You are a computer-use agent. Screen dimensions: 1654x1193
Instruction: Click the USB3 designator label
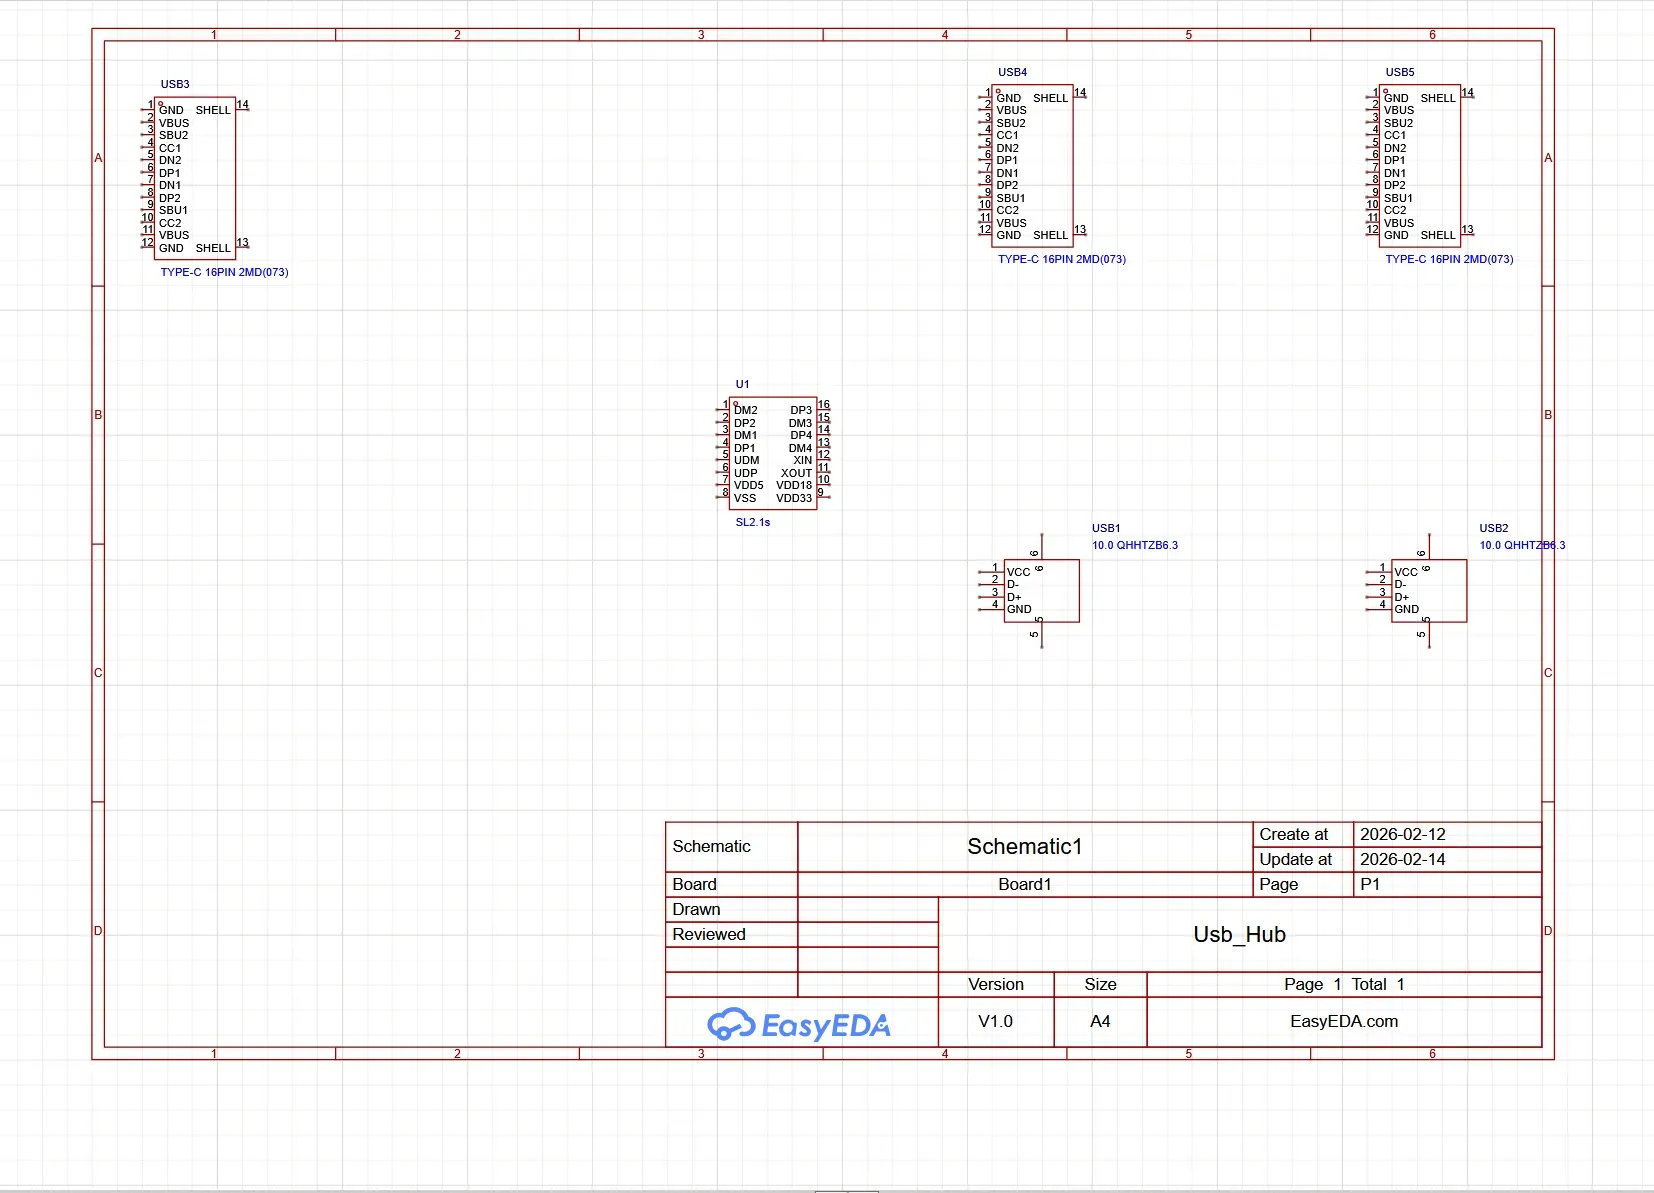pos(175,84)
